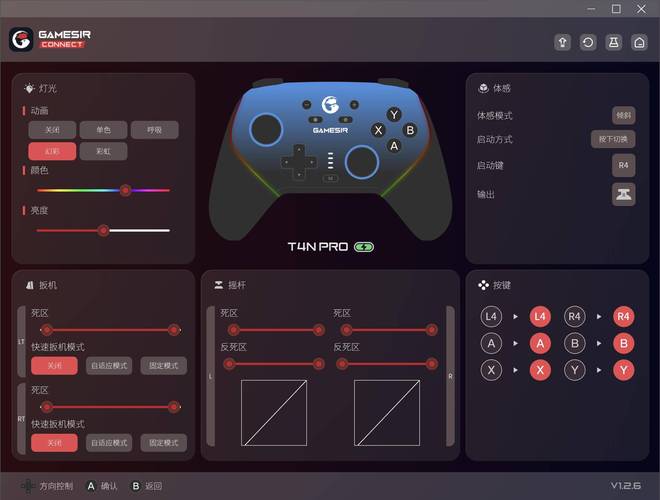Set LT quick trigger to 固定模式
This screenshot has height=500, width=660.
164,365
